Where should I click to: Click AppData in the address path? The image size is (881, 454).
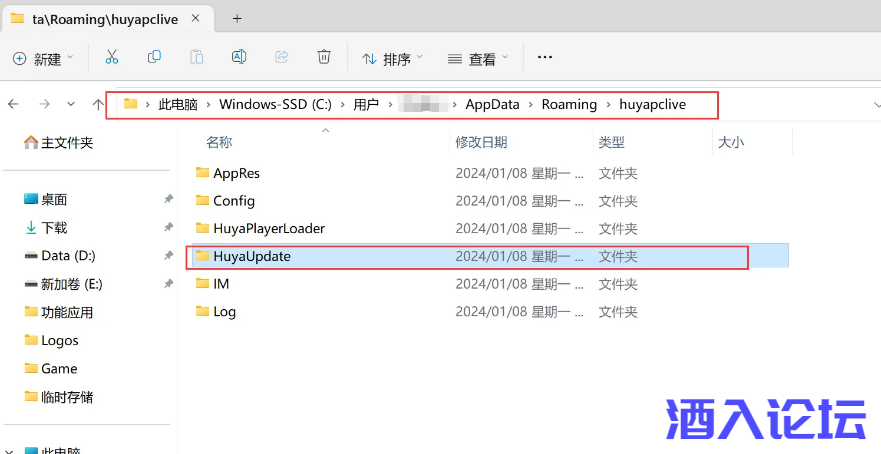coord(492,104)
